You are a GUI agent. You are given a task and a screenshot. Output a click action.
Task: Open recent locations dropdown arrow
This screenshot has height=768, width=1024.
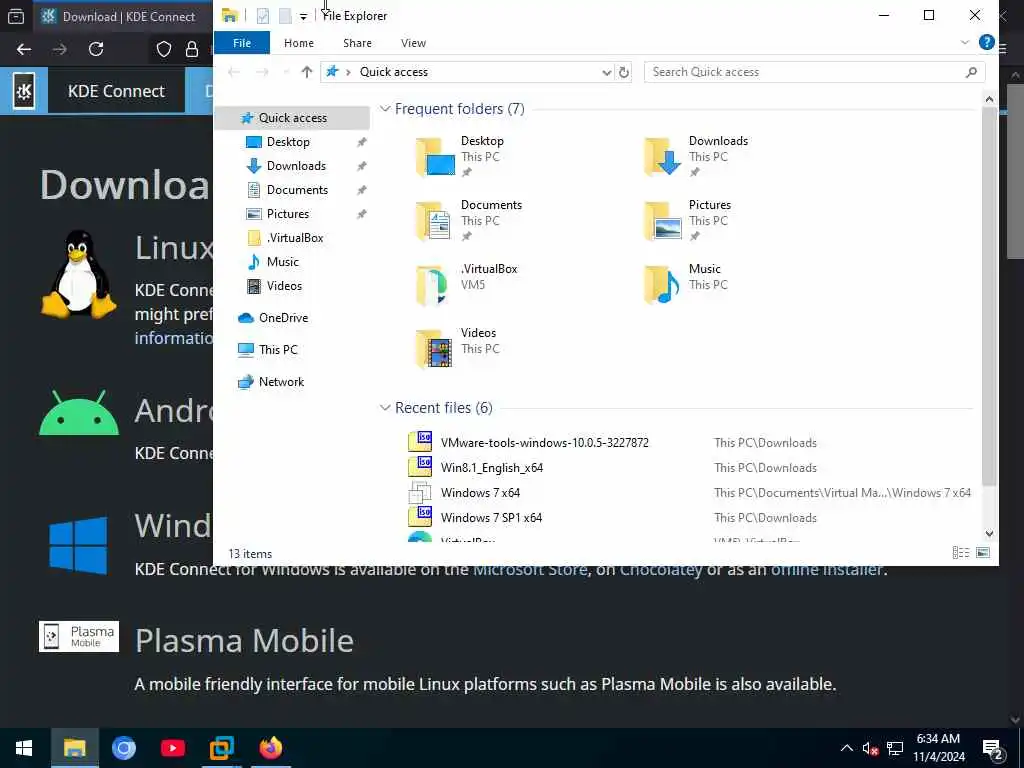[285, 72]
